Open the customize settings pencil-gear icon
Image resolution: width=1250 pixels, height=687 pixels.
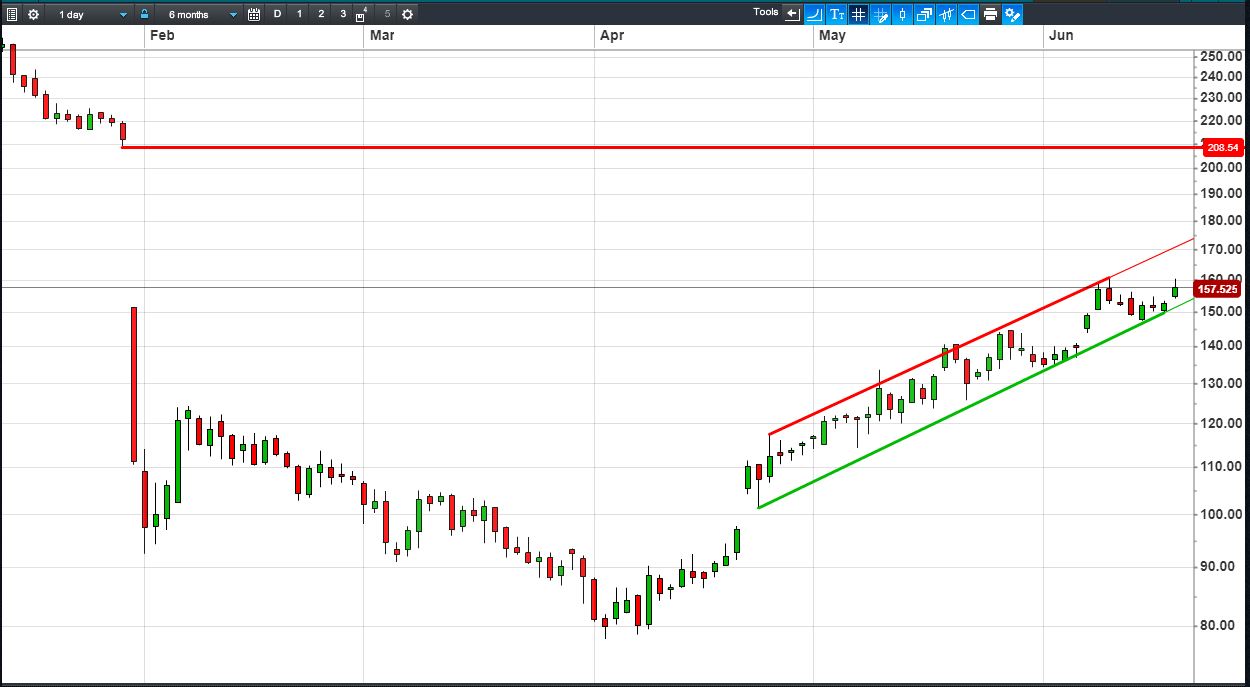point(1012,14)
